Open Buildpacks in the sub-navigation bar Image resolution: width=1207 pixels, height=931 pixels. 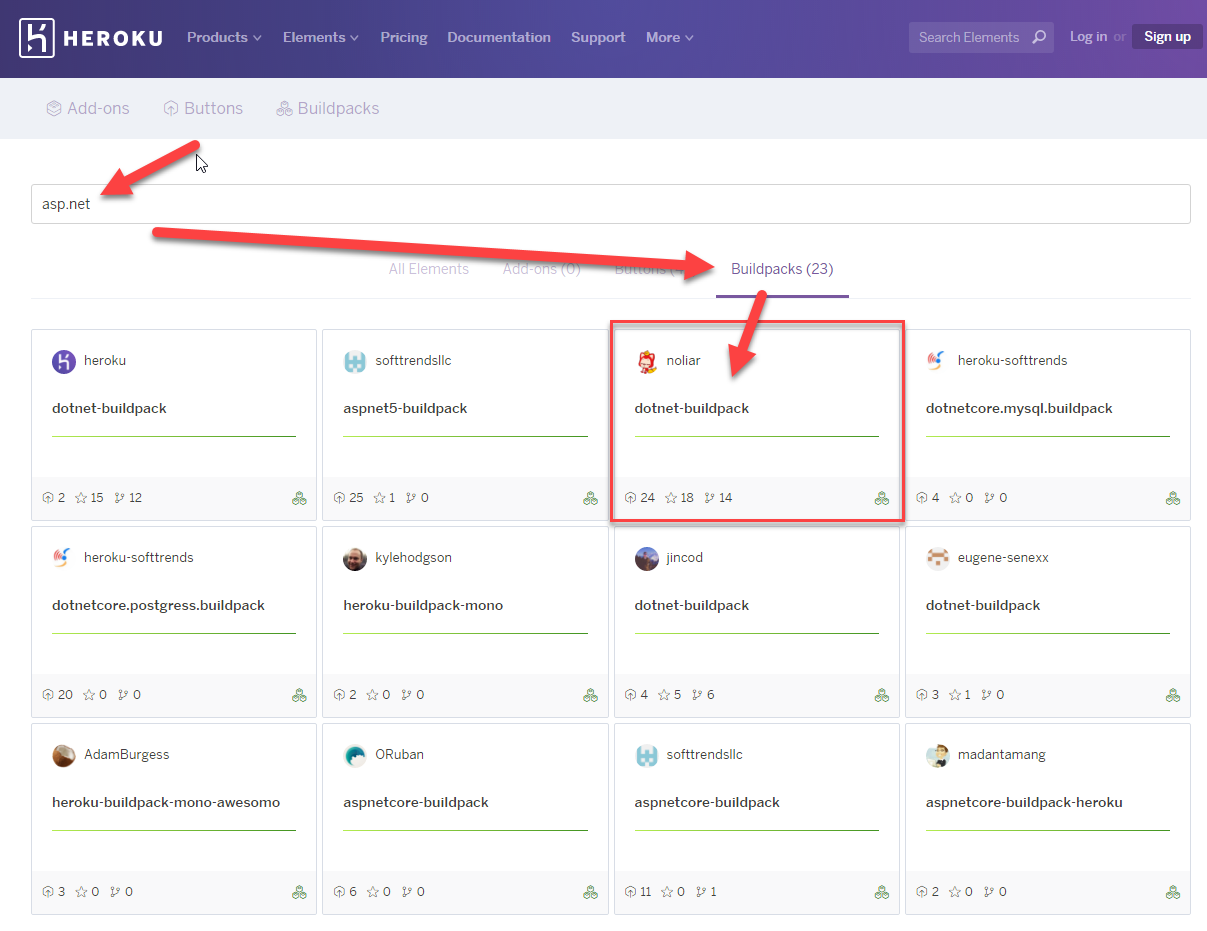click(x=328, y=108)
